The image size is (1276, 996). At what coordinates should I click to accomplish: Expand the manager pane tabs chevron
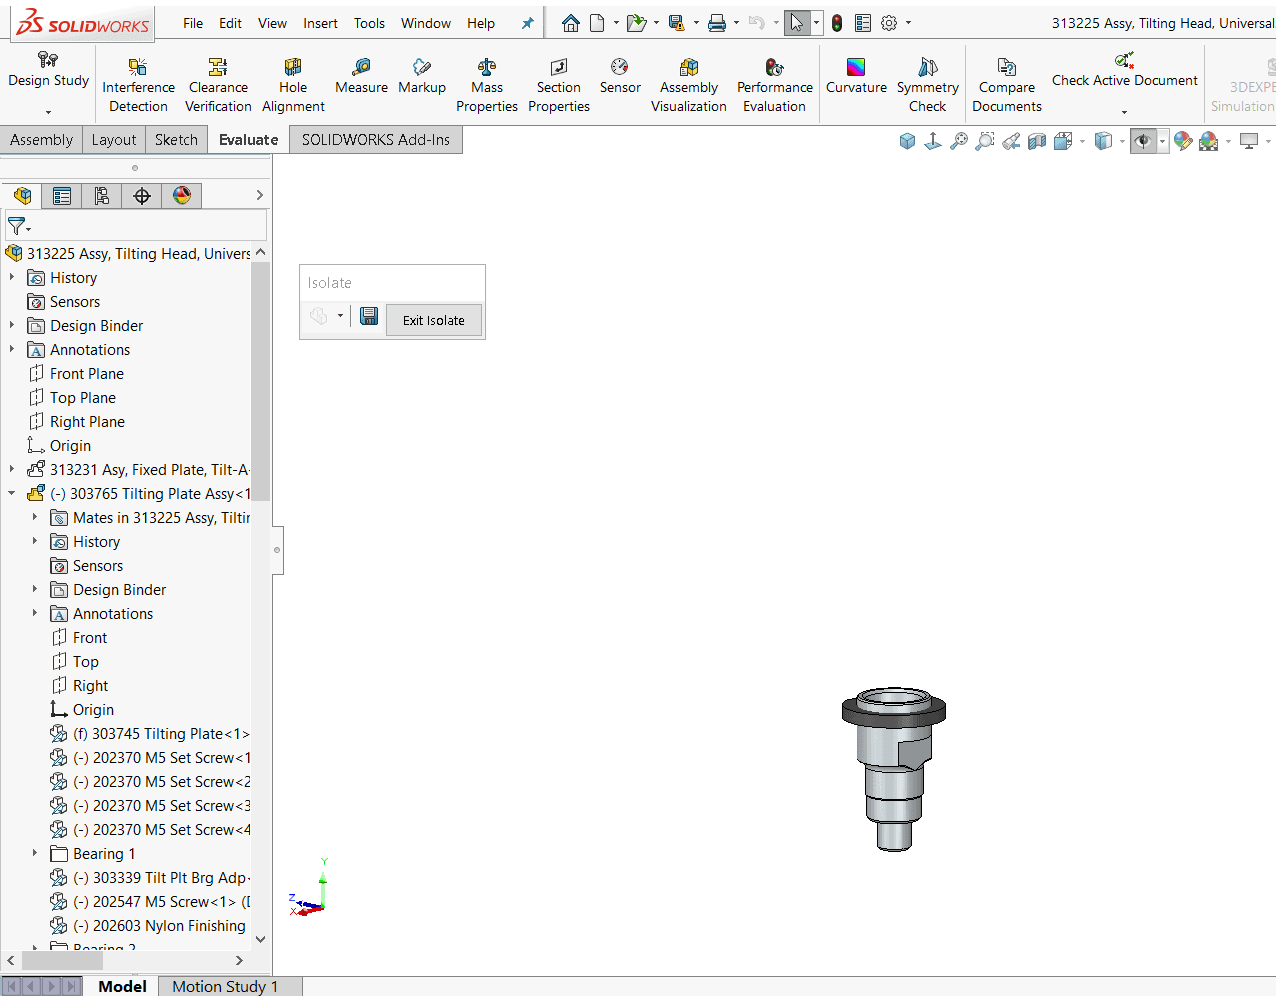(x=259, y=196)
